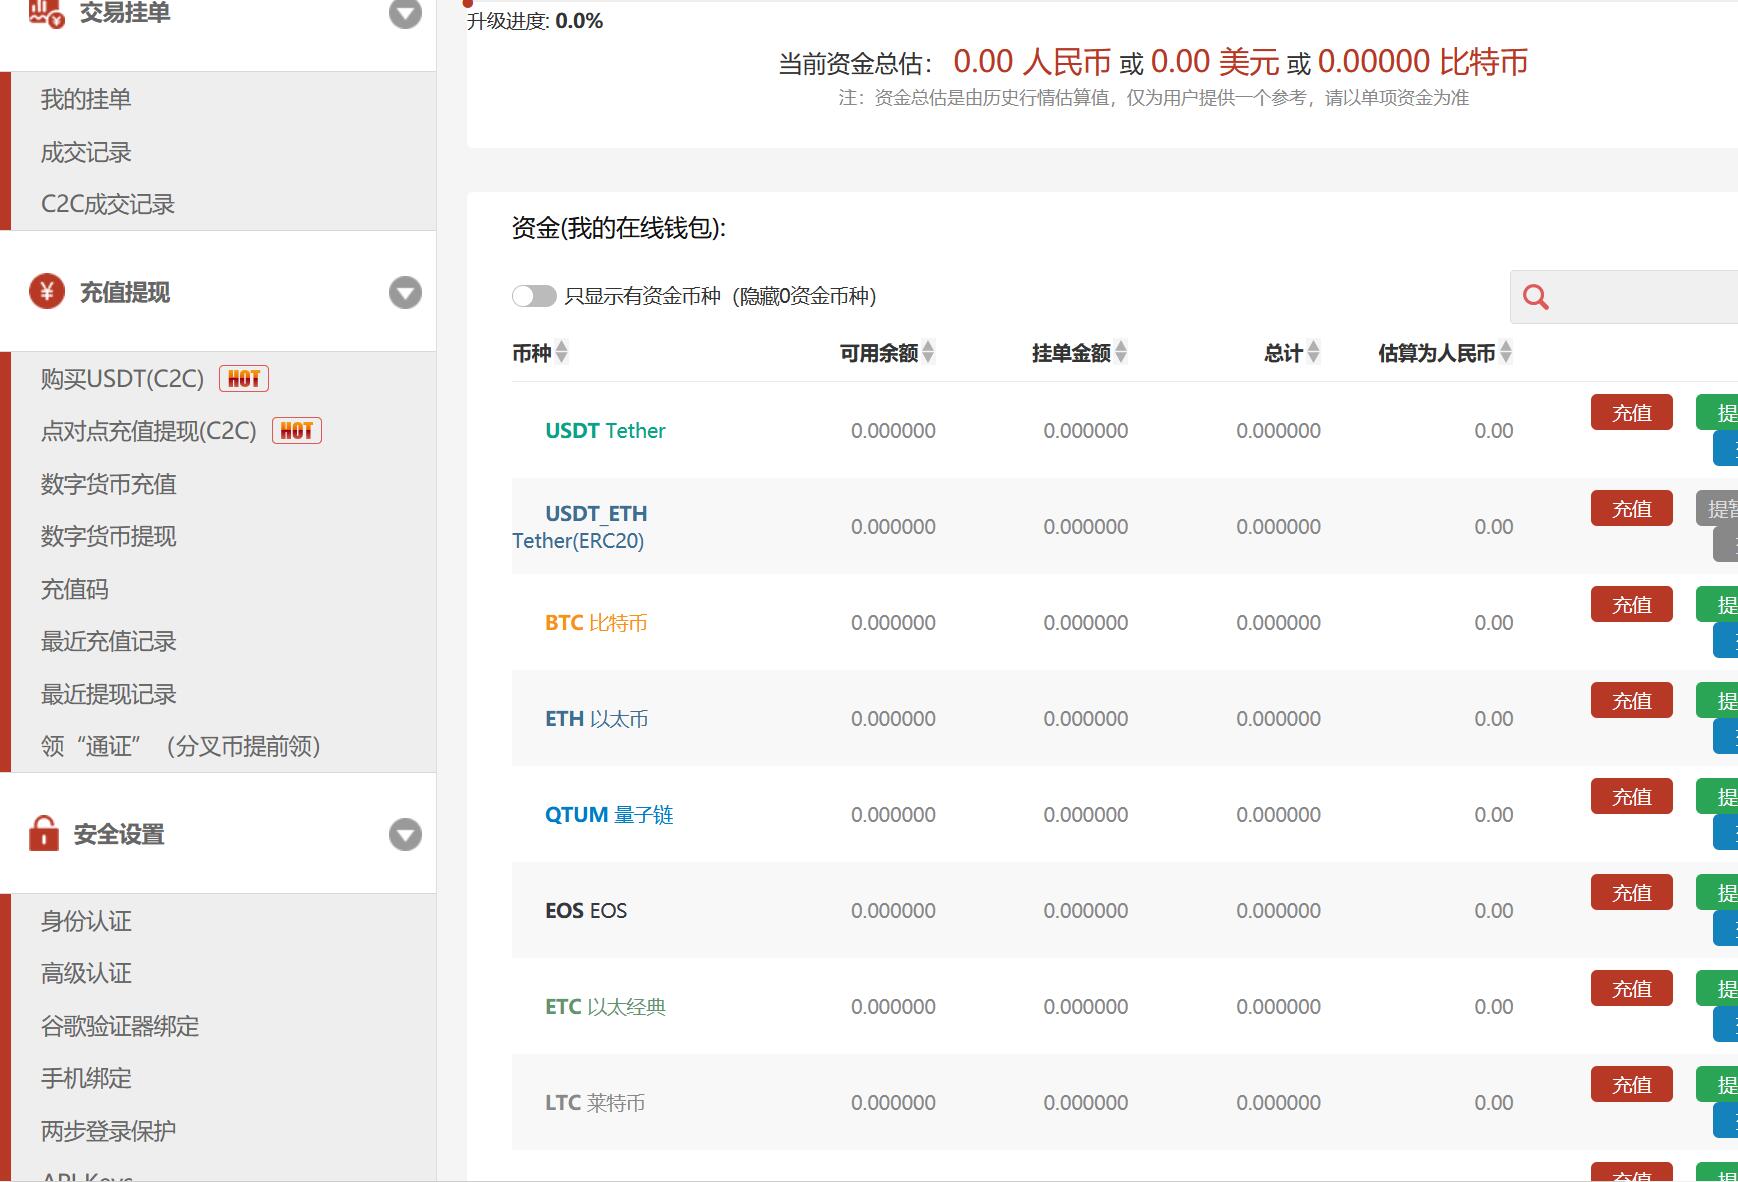Open 高级认证 menu item
This screenshot has width=1738, height=1182.
point(86,973)
